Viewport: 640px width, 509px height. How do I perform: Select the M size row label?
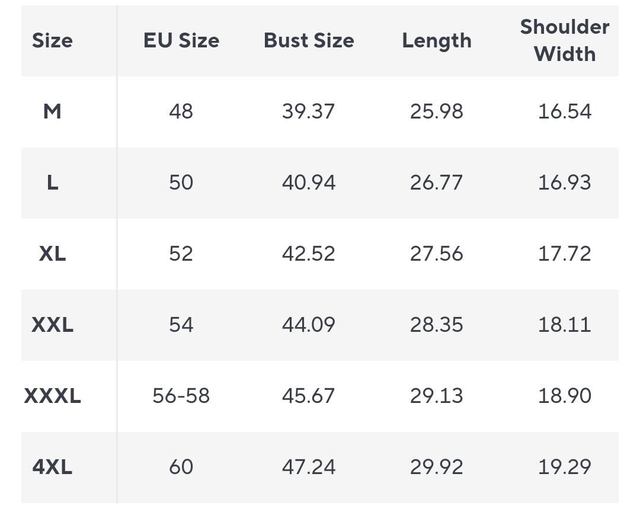tap(52, 111)
